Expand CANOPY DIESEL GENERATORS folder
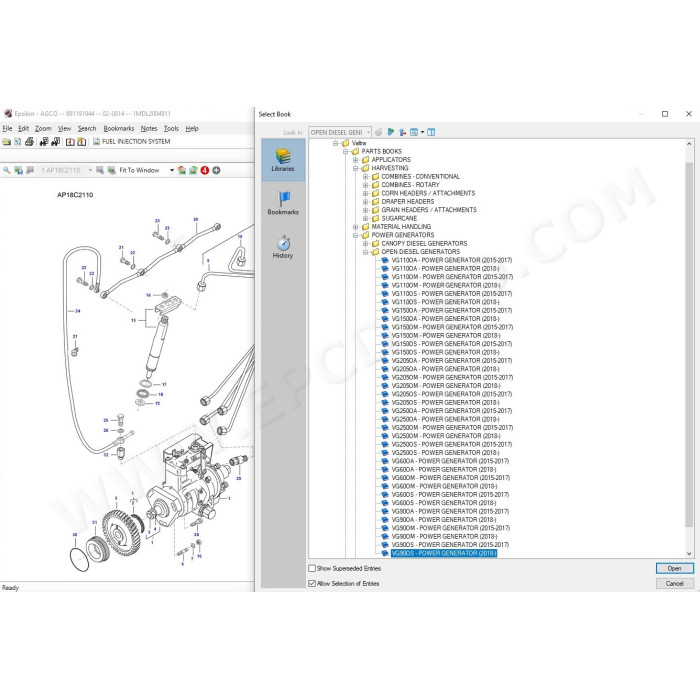This screenshot has height=700, width=700. [366, 244]
